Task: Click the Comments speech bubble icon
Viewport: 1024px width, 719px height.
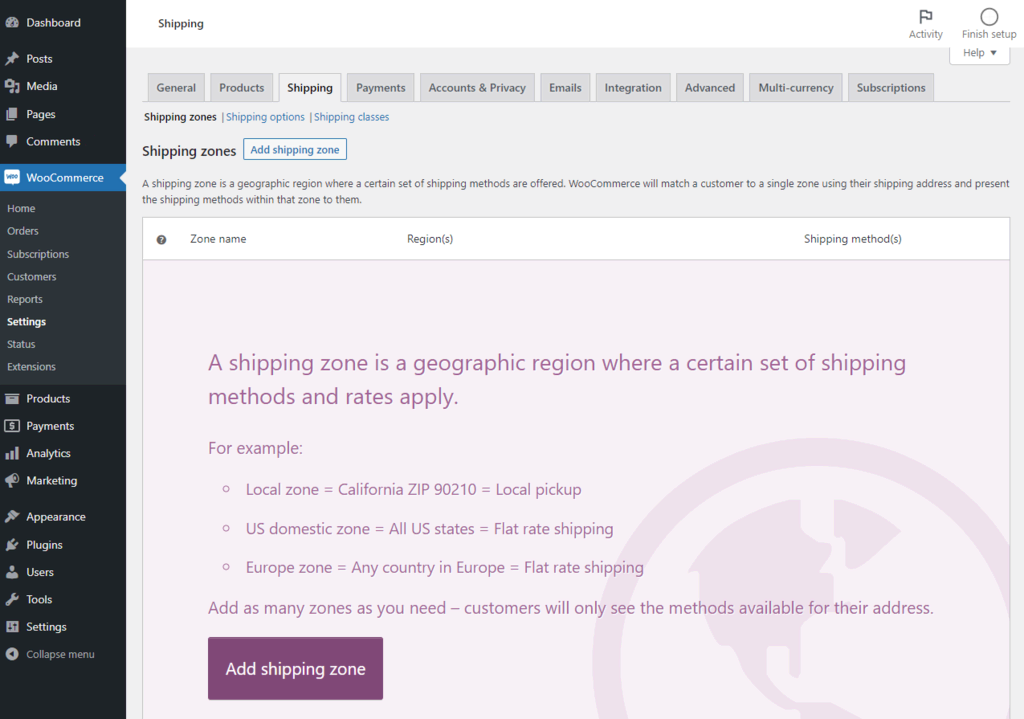Action: pos(12,142)
